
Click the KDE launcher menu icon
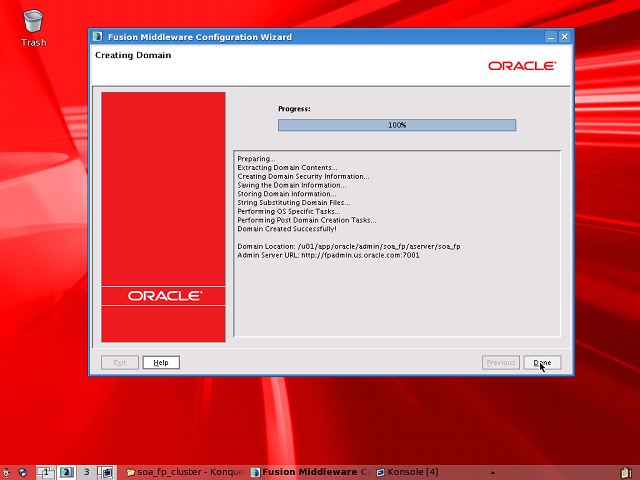[7, 473]
